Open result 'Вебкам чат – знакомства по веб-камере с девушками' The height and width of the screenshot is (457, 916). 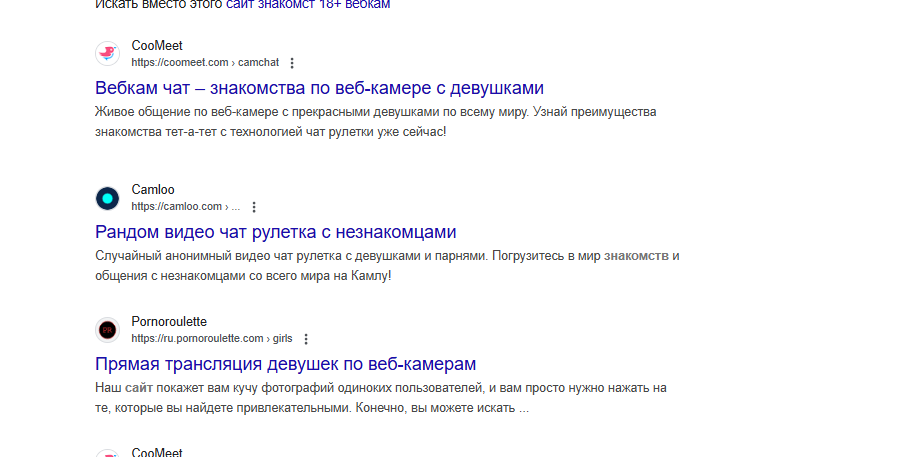click(x=320, y=88)
